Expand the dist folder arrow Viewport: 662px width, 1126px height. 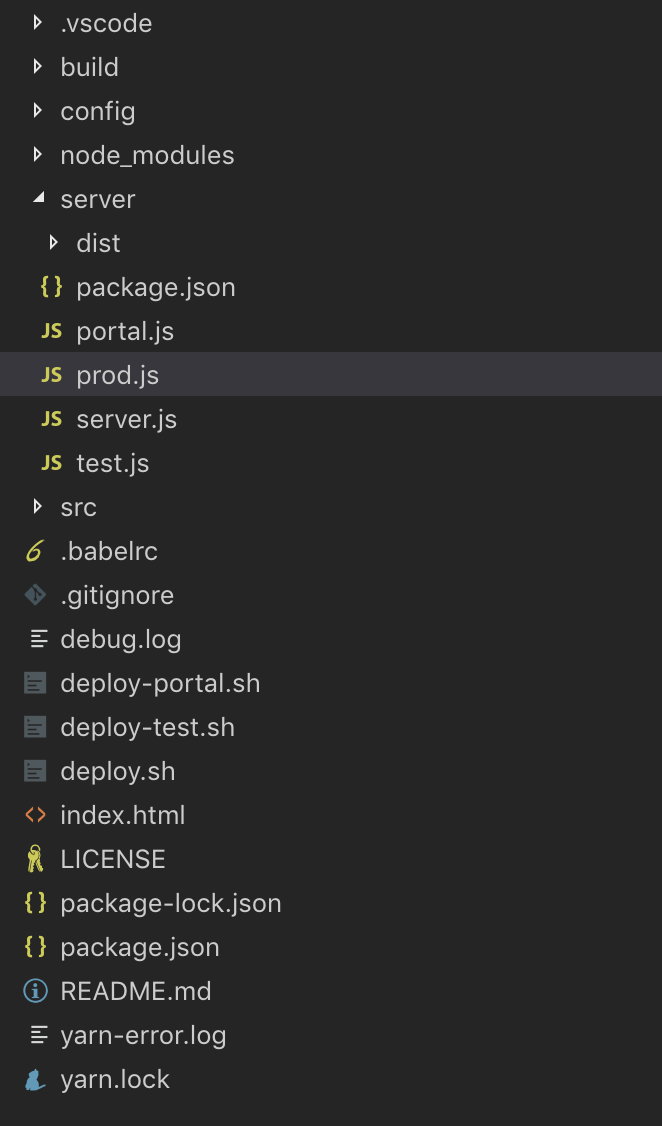[x=54, y=243]
